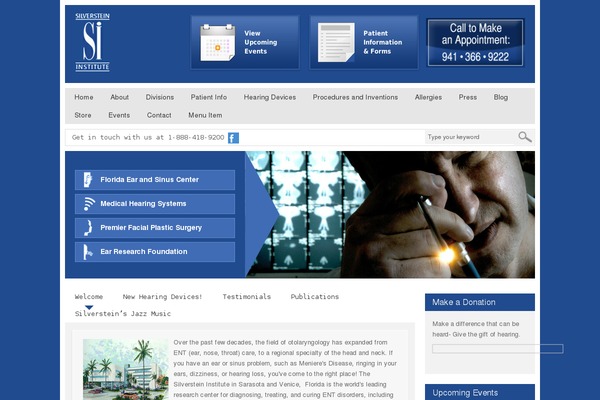Image resolution: width=600 pixels, height=400 pixels.
Task: Open the Events menu item
Action: [x=119, y=115]
